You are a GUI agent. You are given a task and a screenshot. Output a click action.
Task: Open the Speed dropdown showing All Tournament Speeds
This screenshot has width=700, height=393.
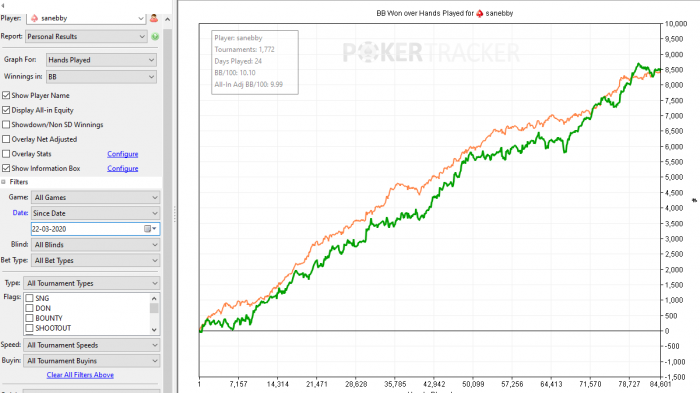[x=92, y=345]
